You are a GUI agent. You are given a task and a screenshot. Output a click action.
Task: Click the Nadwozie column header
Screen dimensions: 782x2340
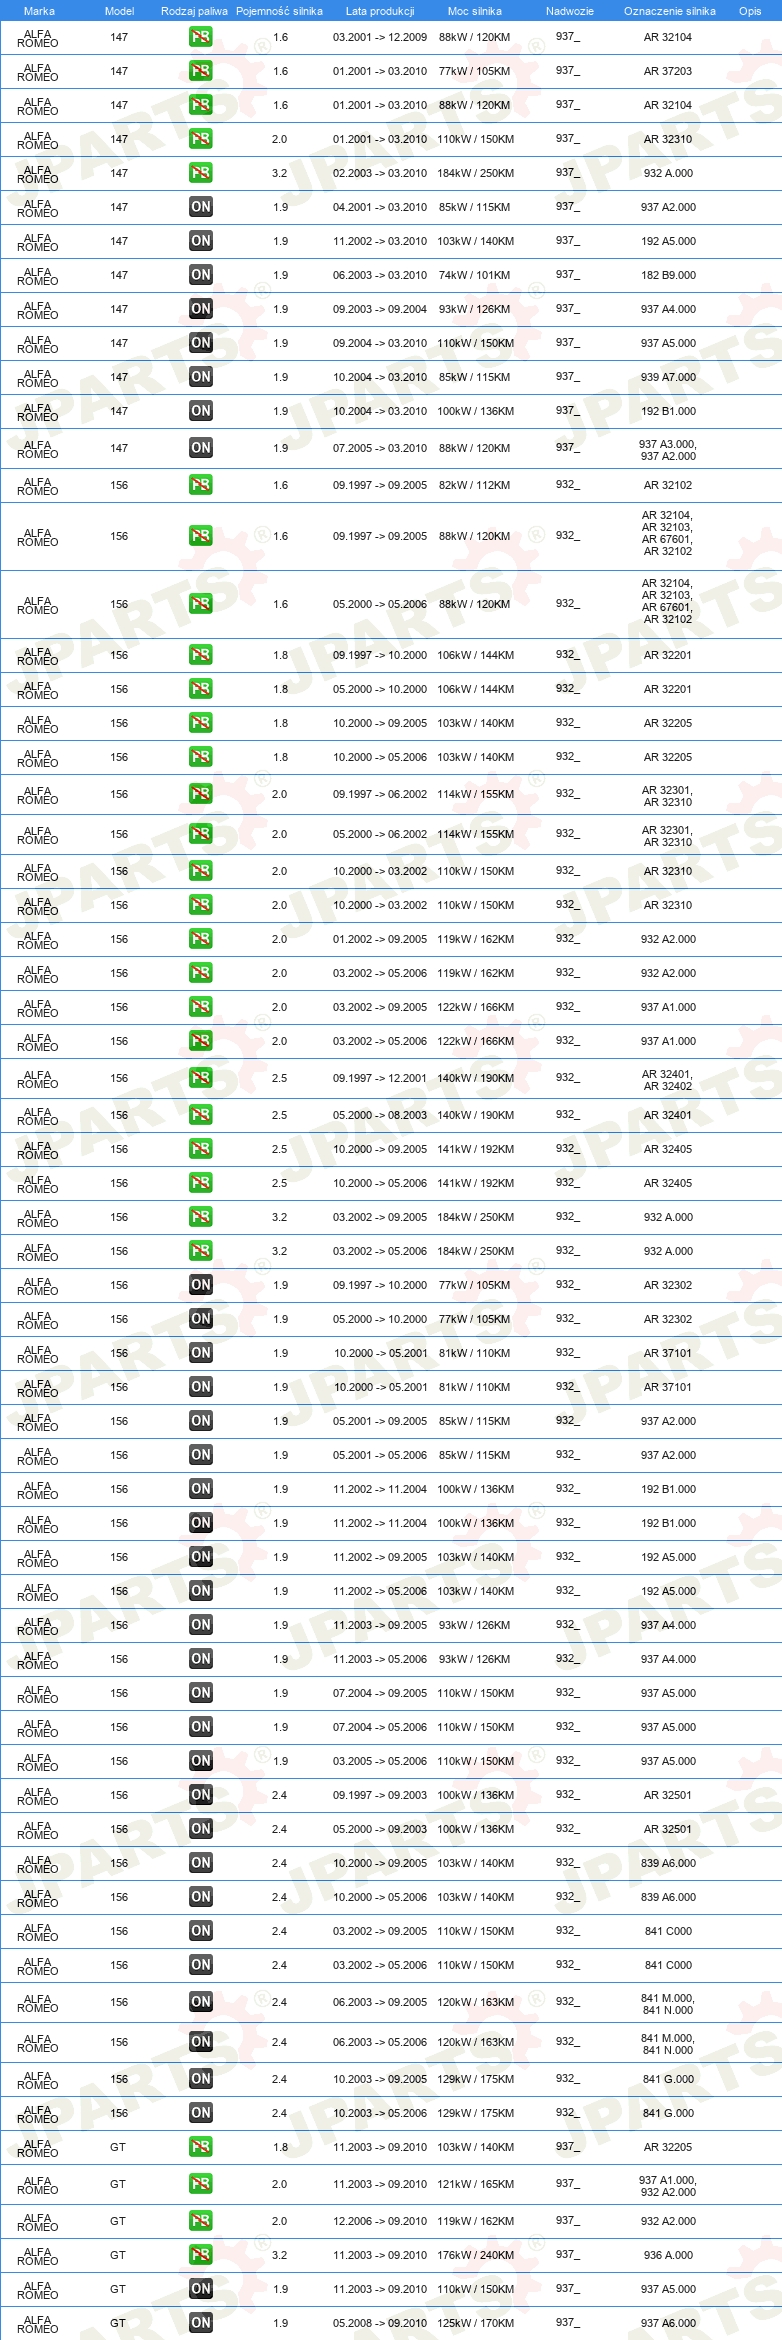click(570, 11)
